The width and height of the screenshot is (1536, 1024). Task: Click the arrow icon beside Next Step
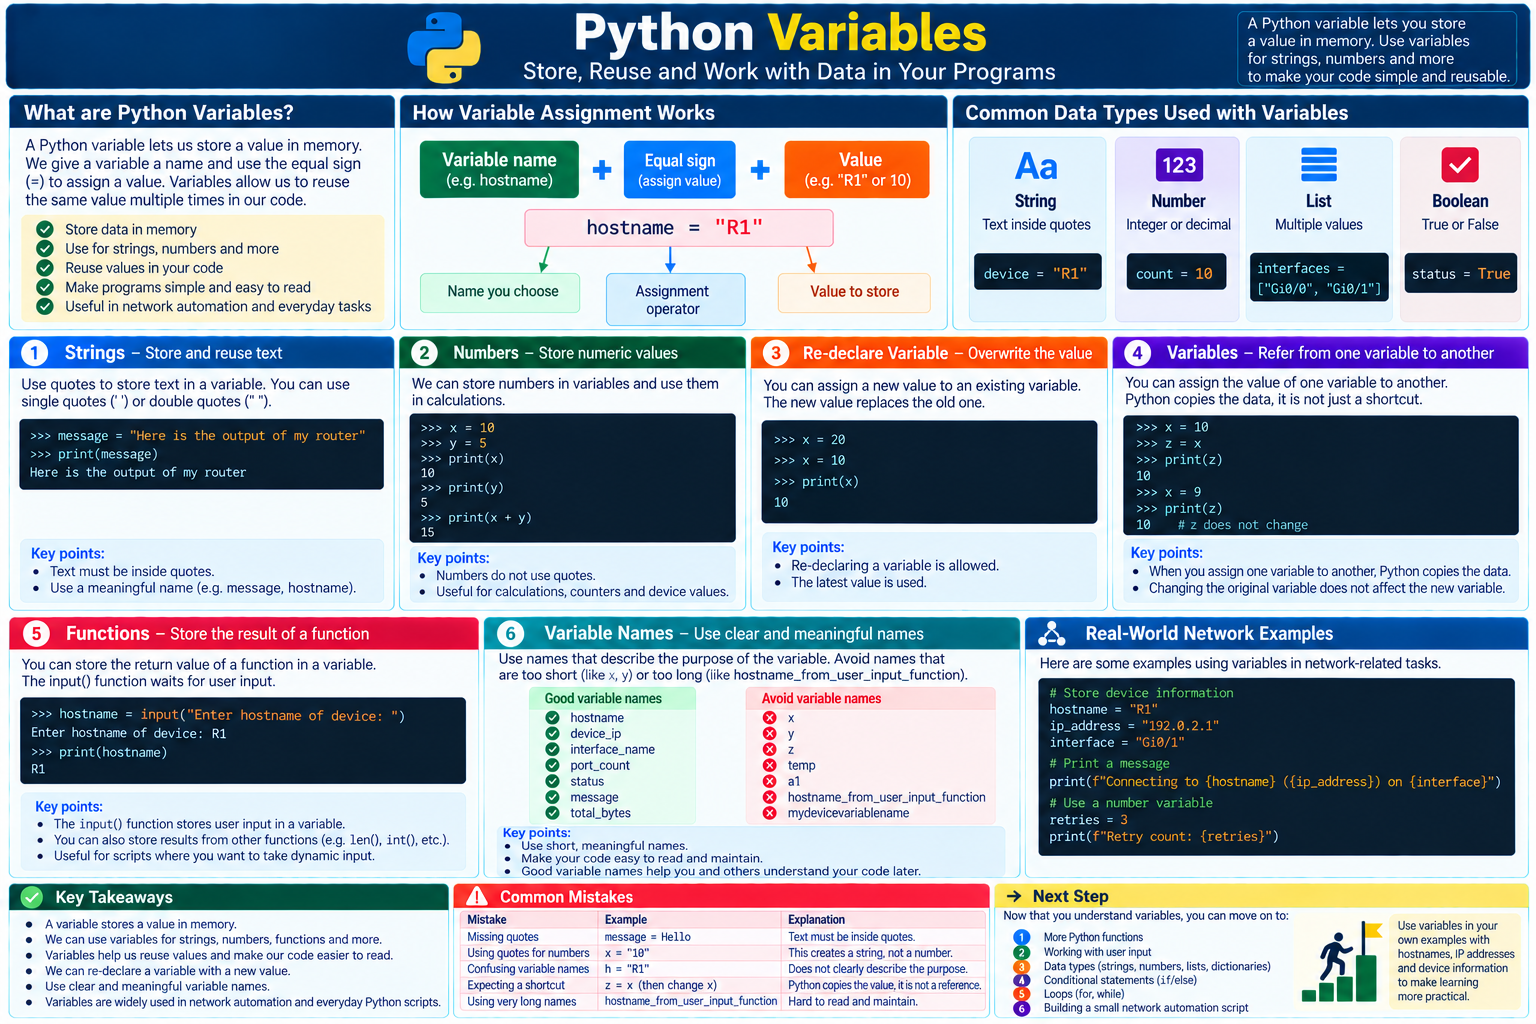click(1014, 896)
